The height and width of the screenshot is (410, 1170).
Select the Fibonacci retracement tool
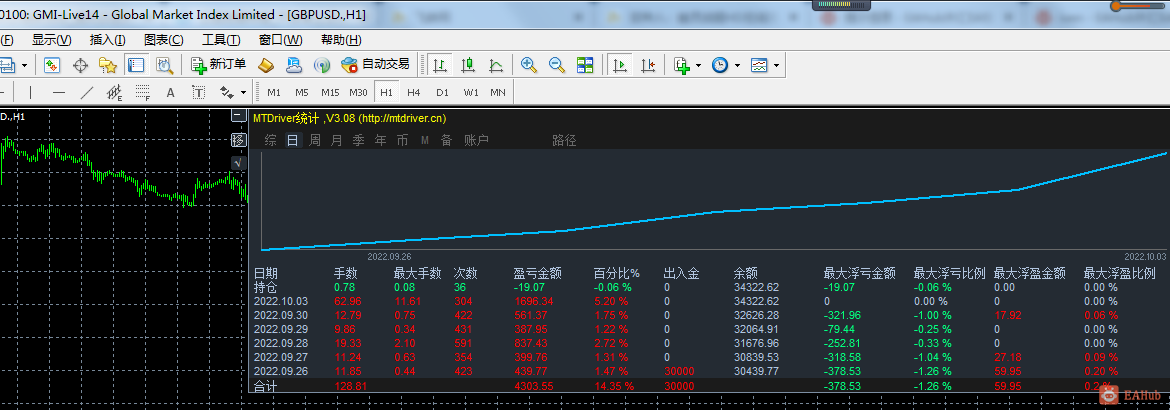142,93
